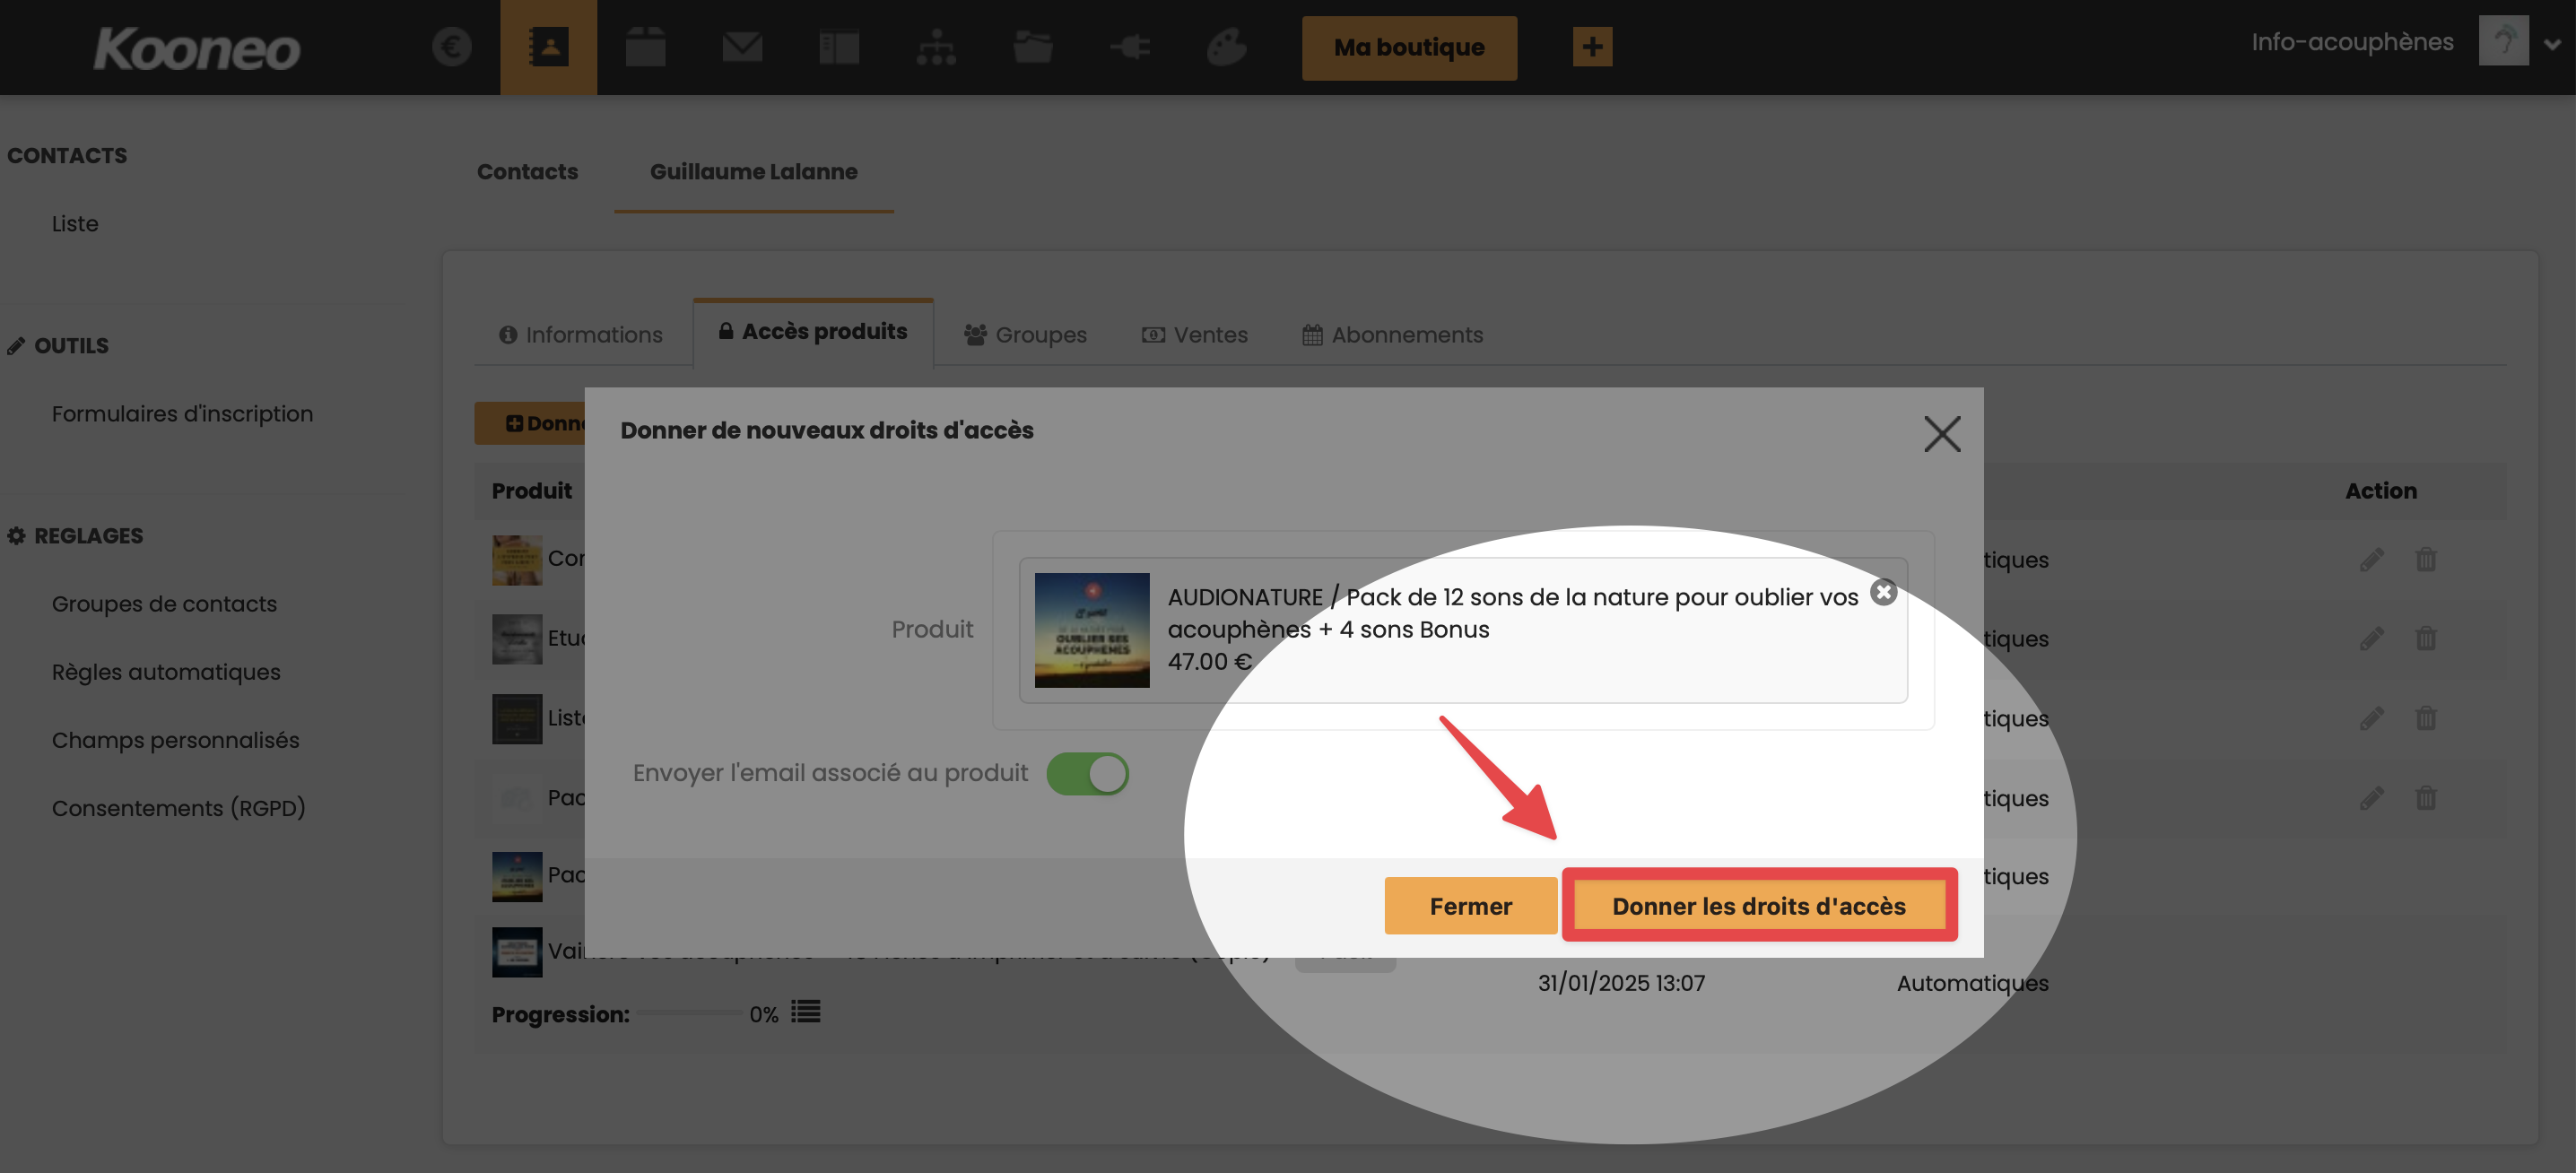Click the Produit column header
The width and height of the screenshot is (2576, 1173).
coord(531,491)
